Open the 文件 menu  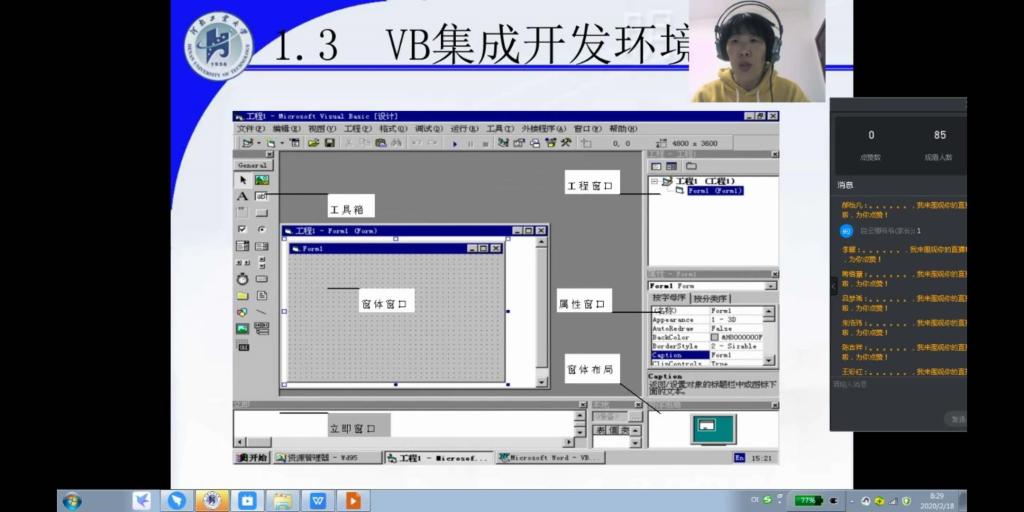(x=251, y=129)
